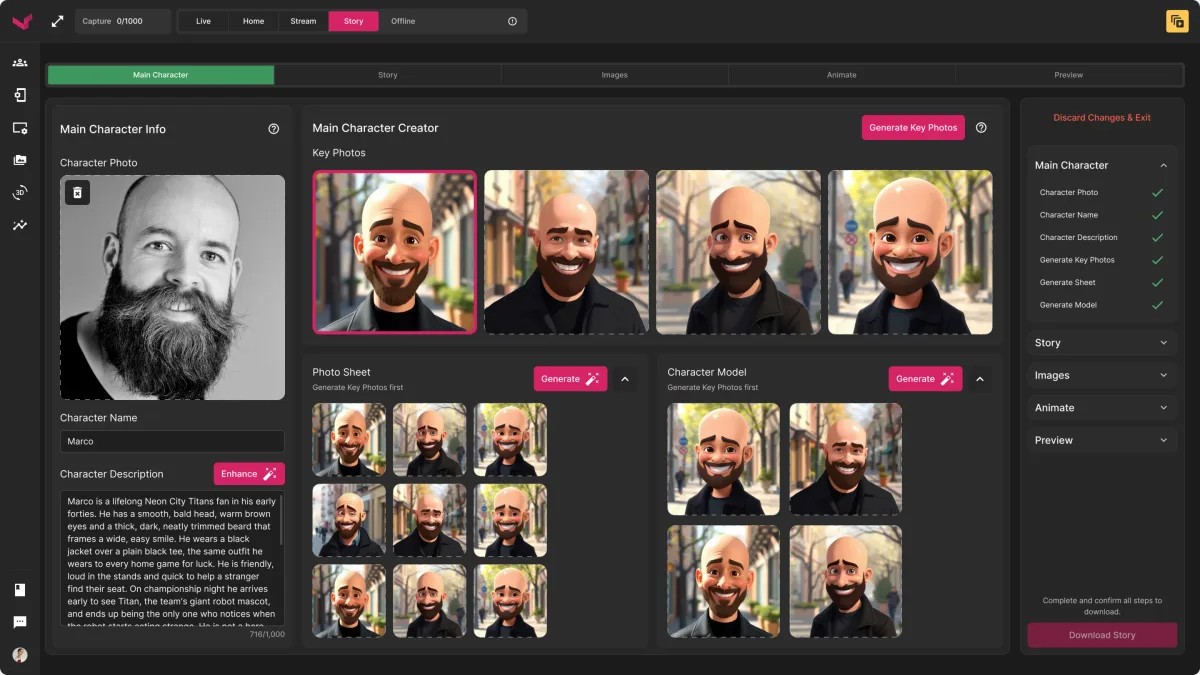The height and width of the screenshot is (675, 1200).
Task: Select Character Name in the right checklist
Action: tap(1069, 215)
